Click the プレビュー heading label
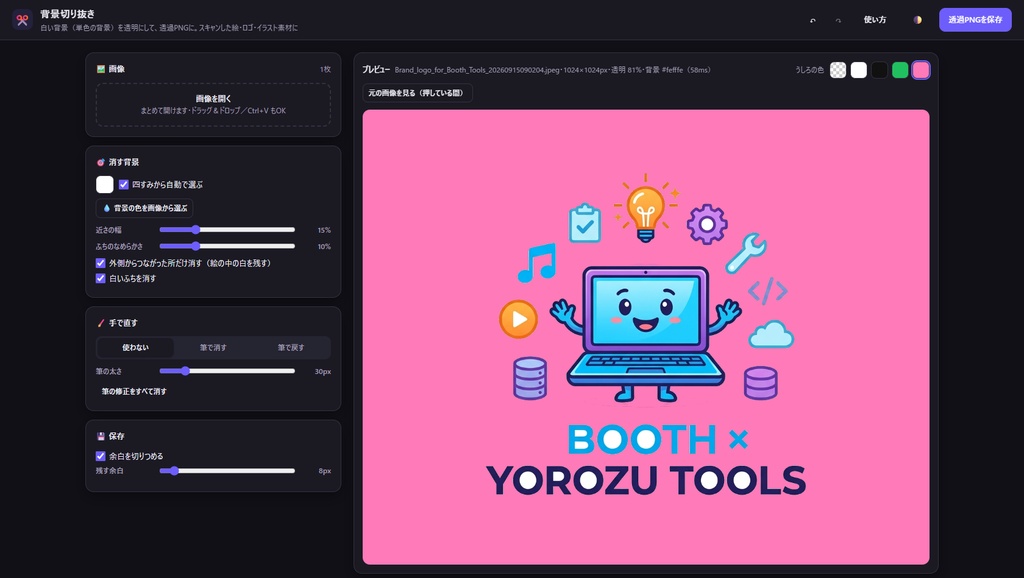 point(376,69)
